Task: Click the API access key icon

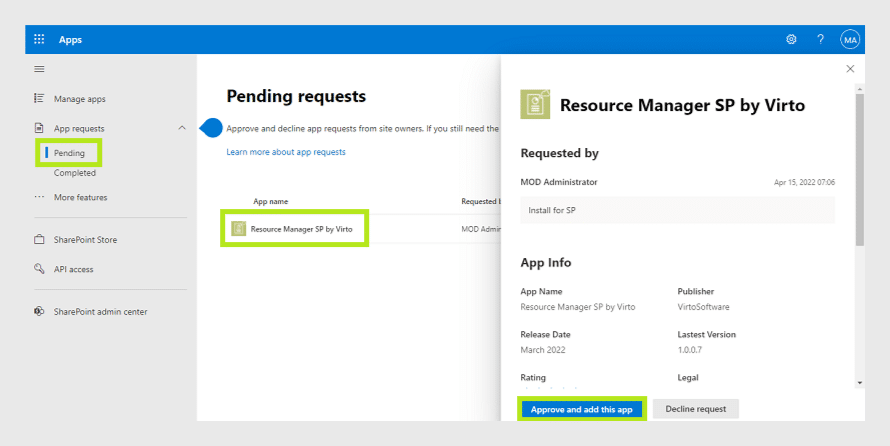Action: tap(39, 269)
